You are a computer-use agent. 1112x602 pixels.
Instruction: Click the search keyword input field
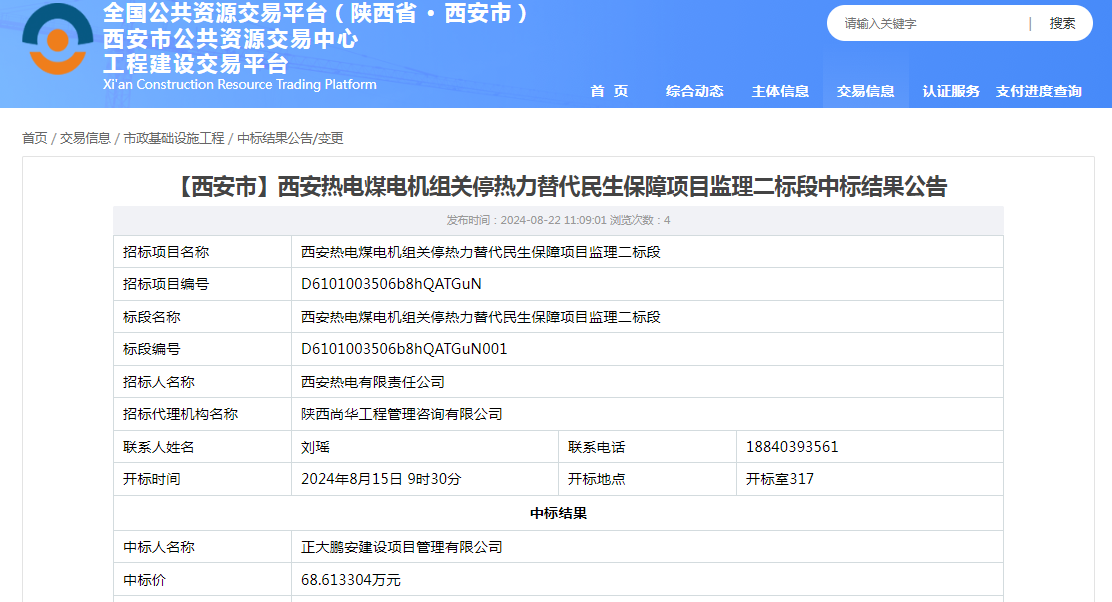coord(930,23)
